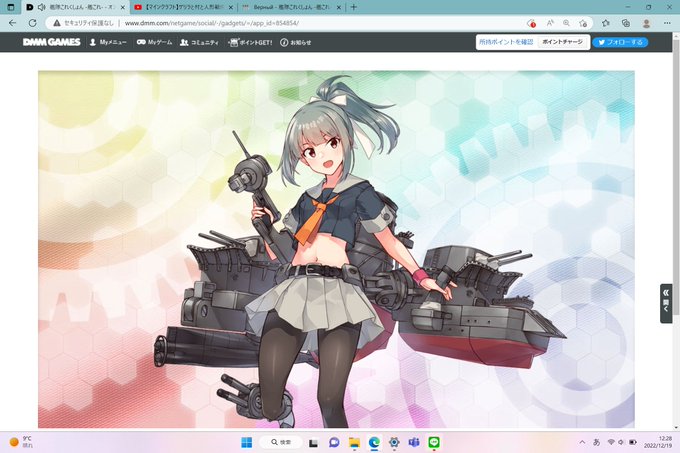Open the Myメニュー menu
Screen dimensions: 680x453
(x=108, y=42)
